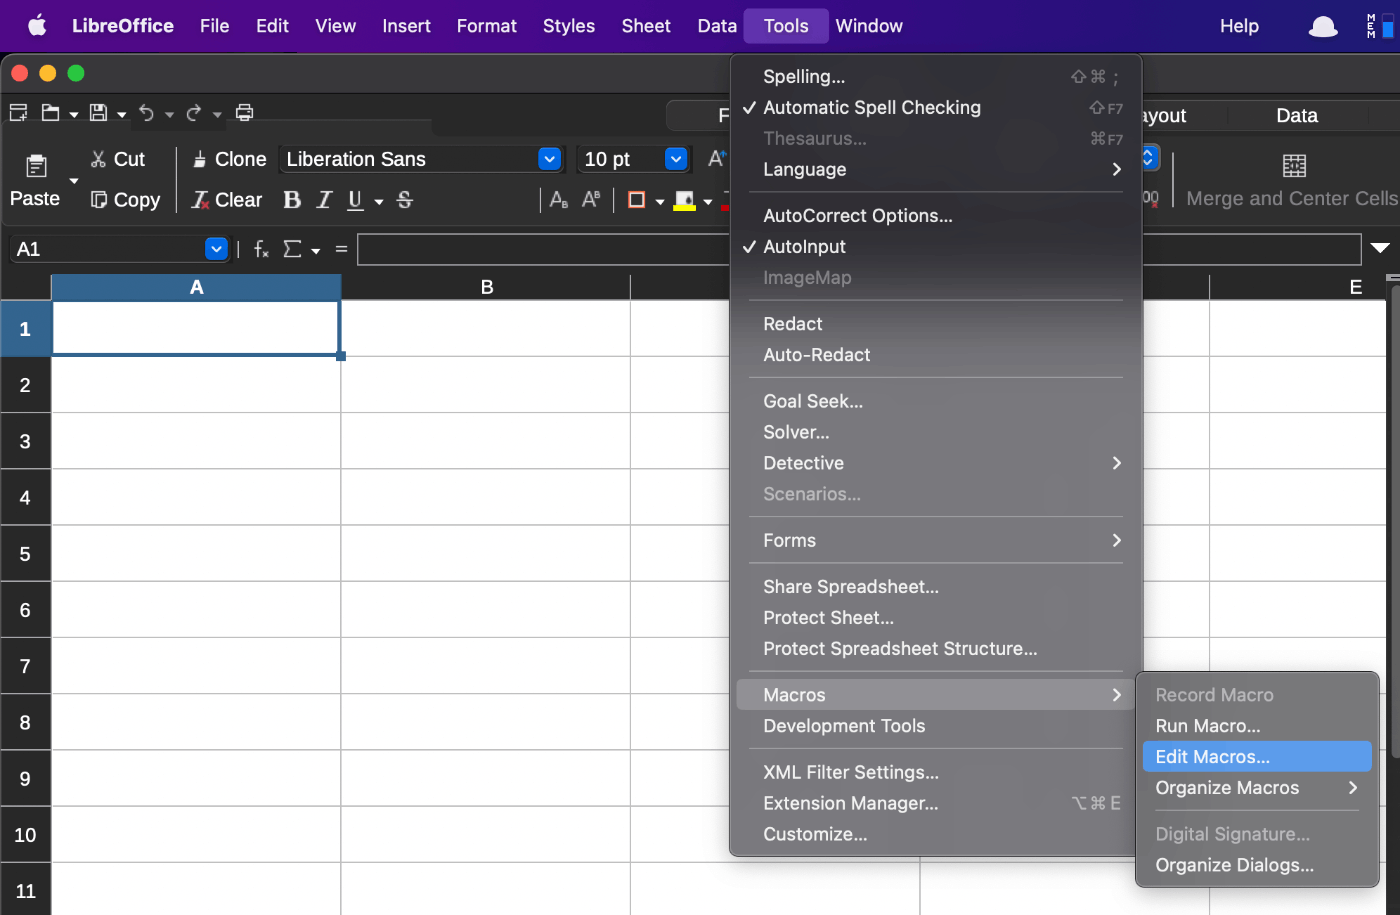Click the Redo arrow icon
This screenshot has height=915, width=1400.
coord(194,113)
